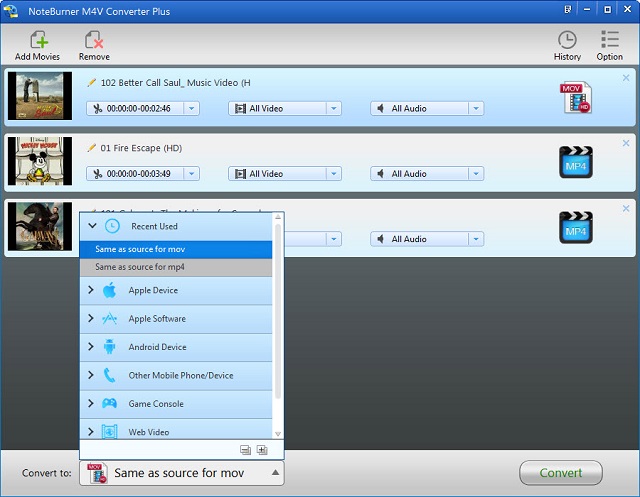Remove the Fire Escape row using its X

pos(626,143)
